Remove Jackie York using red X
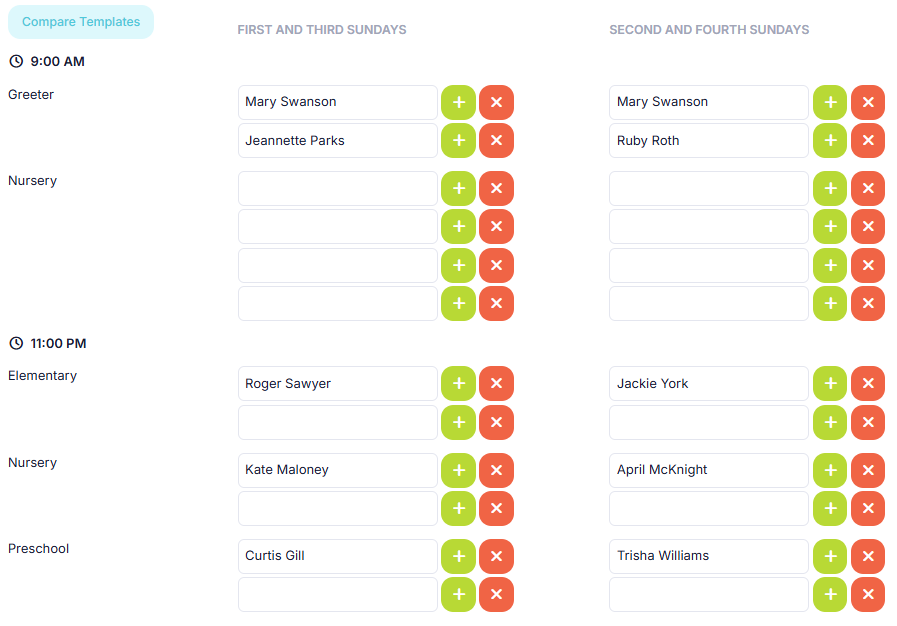897x626 pixels. pyautogui.click(x=867, y=384)
